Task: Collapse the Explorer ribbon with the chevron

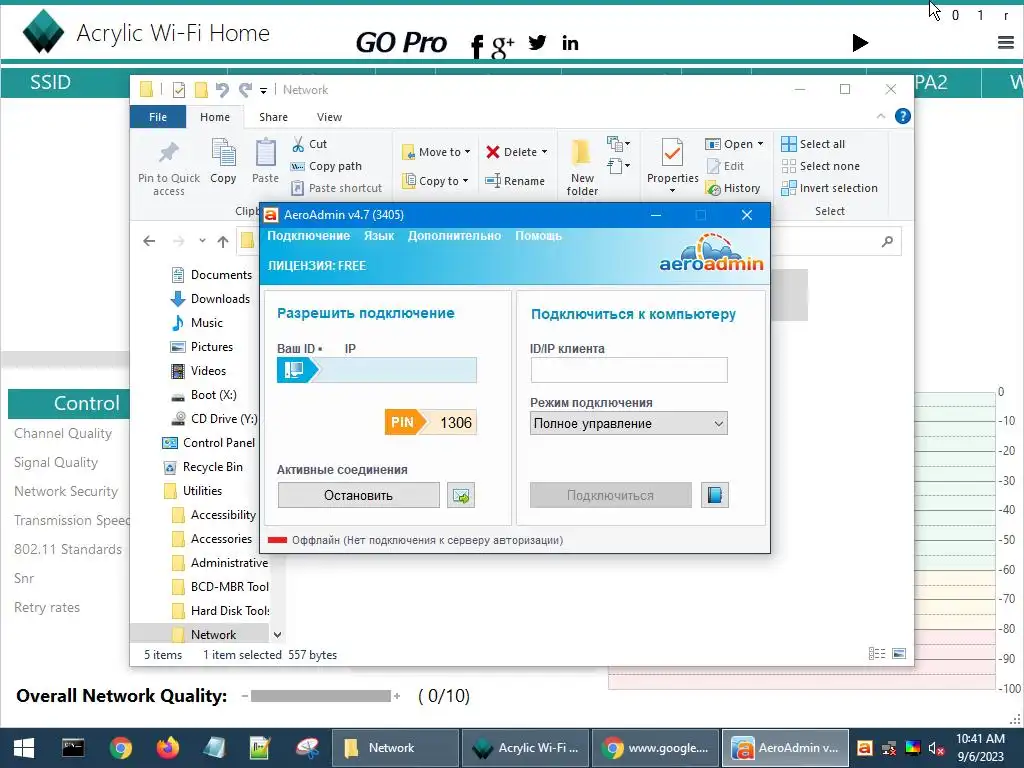Action: [880, 116]
